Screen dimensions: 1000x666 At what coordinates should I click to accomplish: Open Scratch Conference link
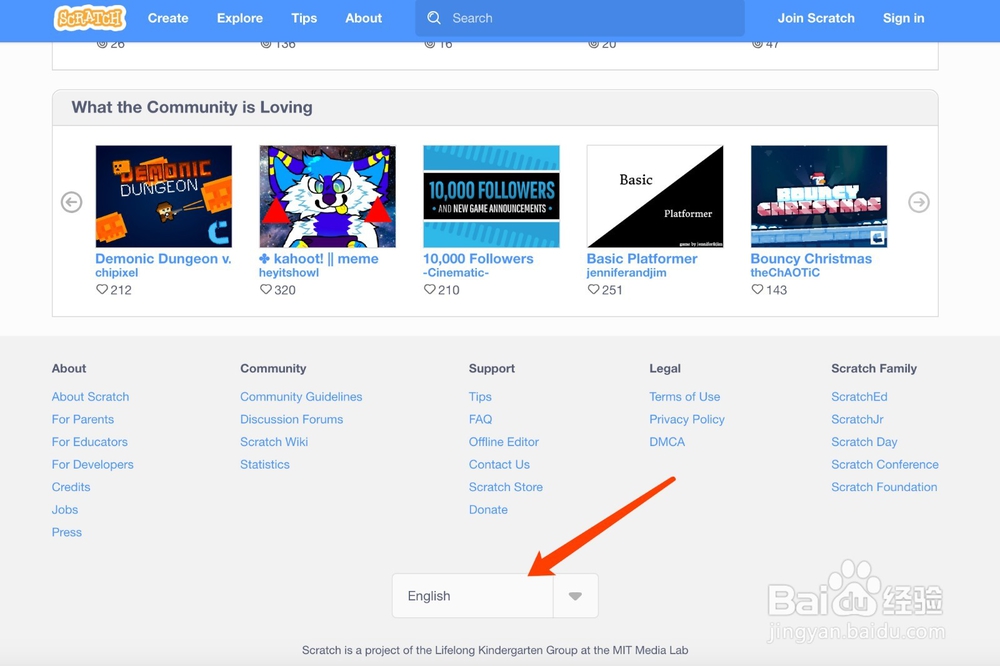[885, 464]
